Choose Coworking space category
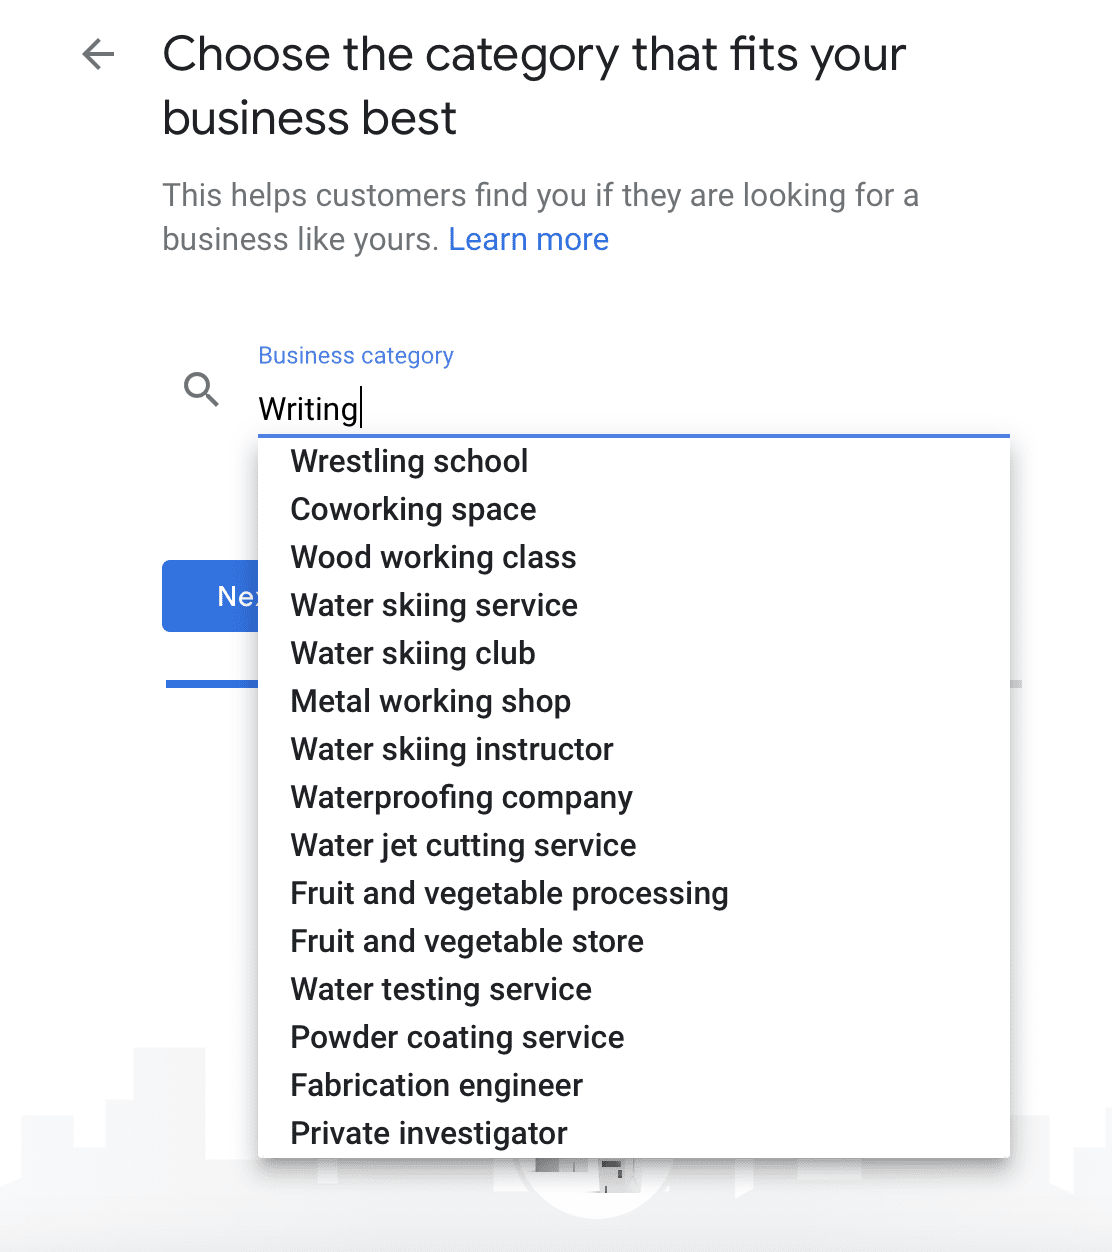Viewport: 1112px width, 1252px height. tap(413, 509)
